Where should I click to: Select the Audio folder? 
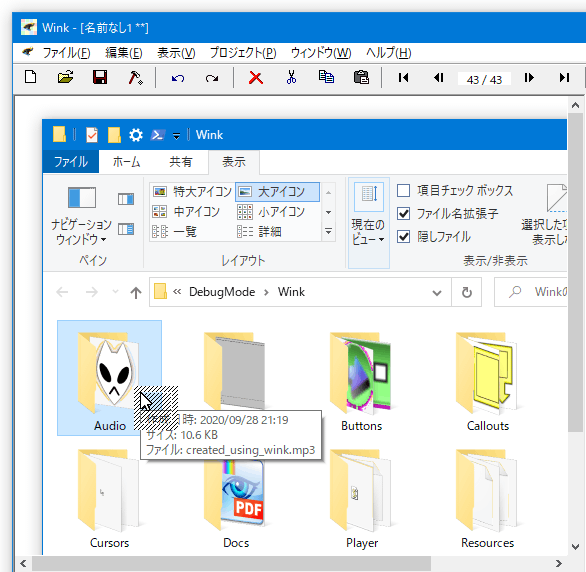110,378
